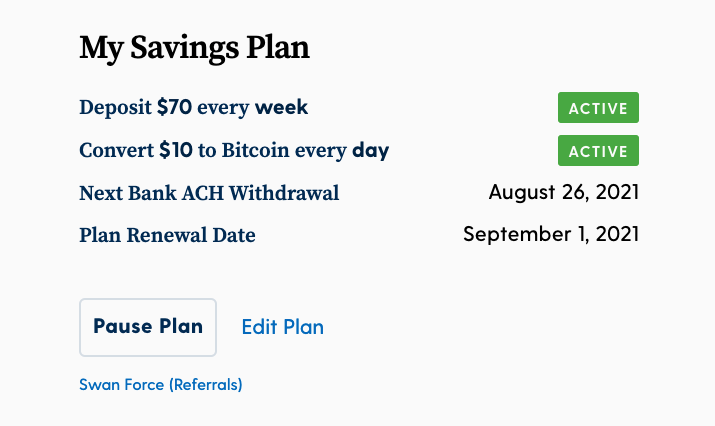Screen dimensions: 715x426
Task: Click the September 1, 2021 renewal date
Action: pyautogui.click(x=550, y=235)
